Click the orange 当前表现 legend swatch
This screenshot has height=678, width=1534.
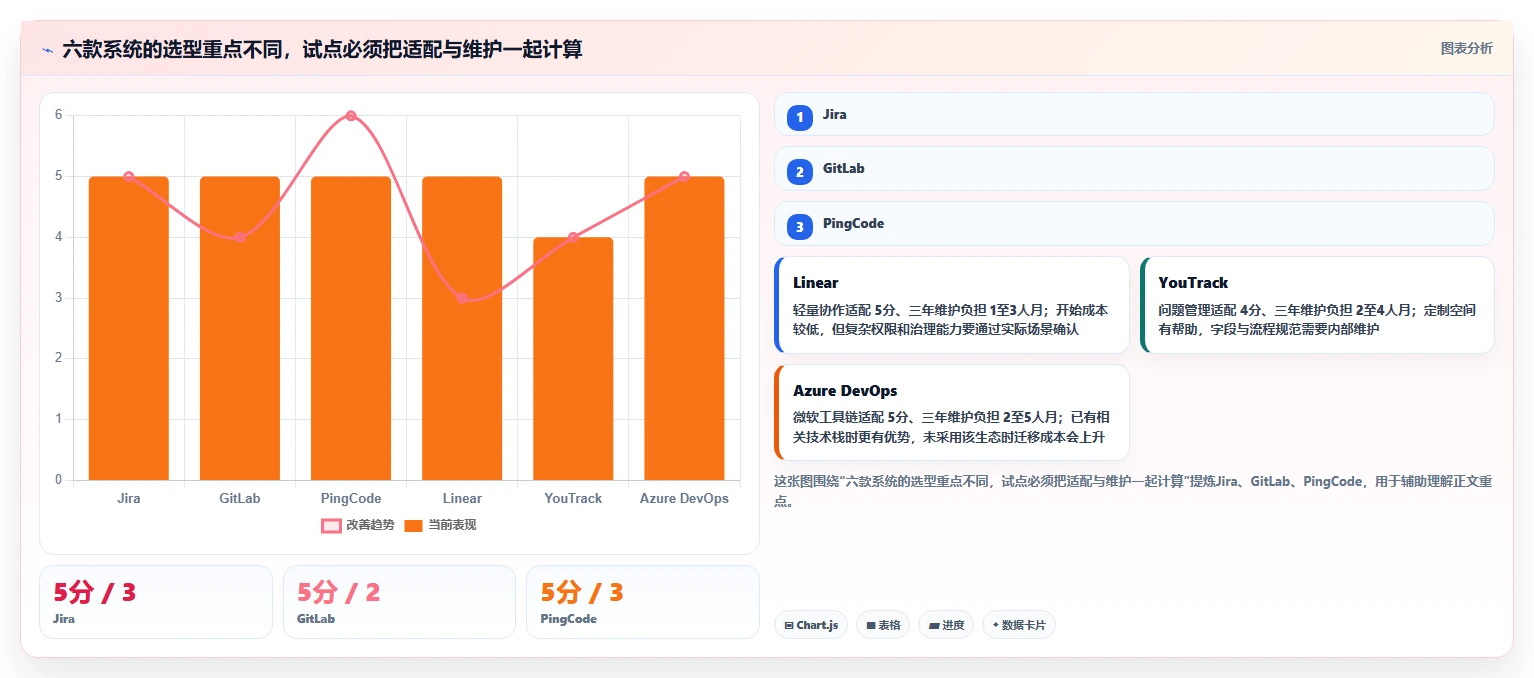[x=414, y=526]
